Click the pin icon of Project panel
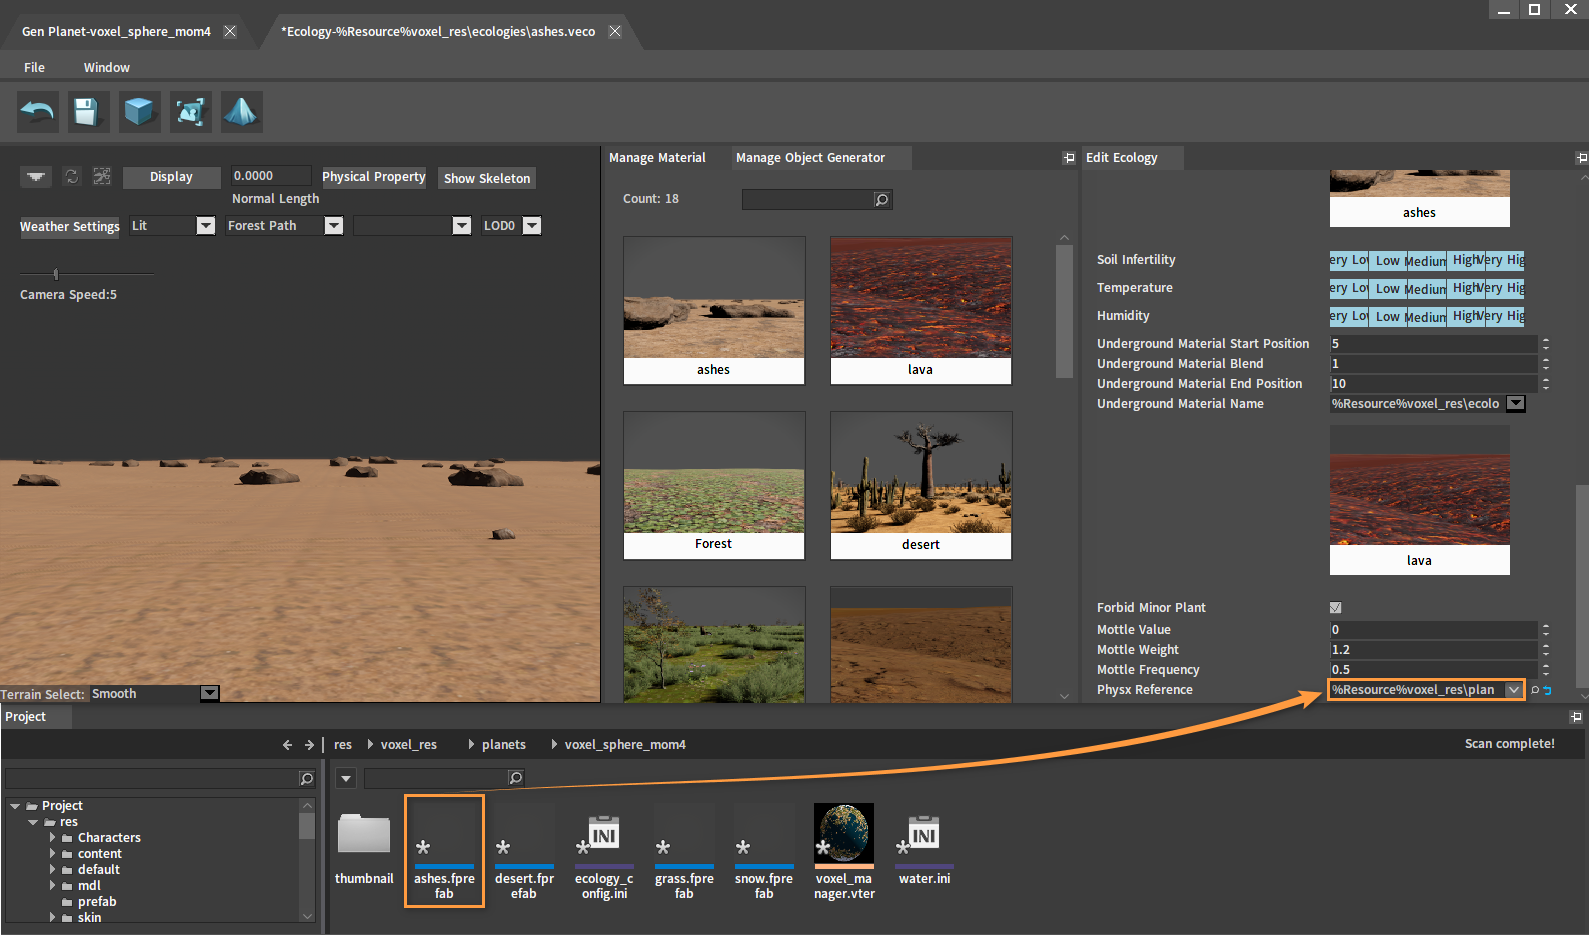Image resolution: width=1589 pixels, height=935 pixels. (1576, 717)
